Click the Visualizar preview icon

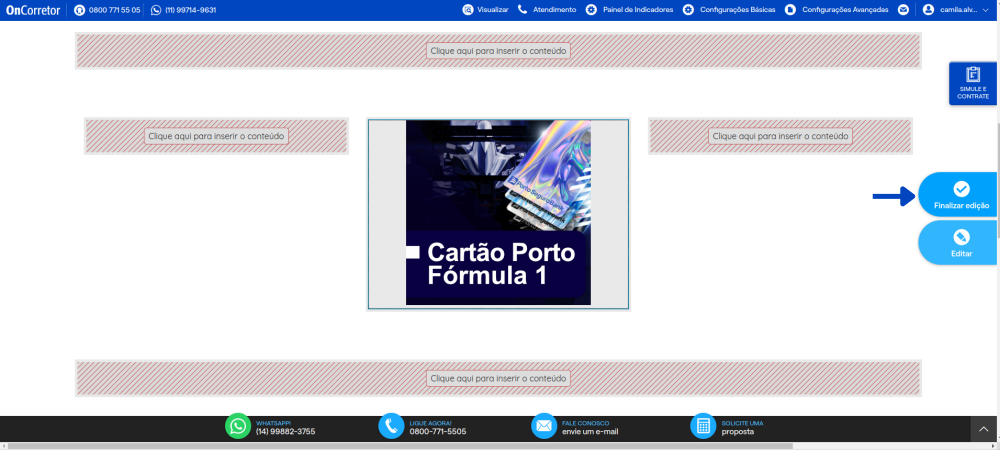pos(468,10)
